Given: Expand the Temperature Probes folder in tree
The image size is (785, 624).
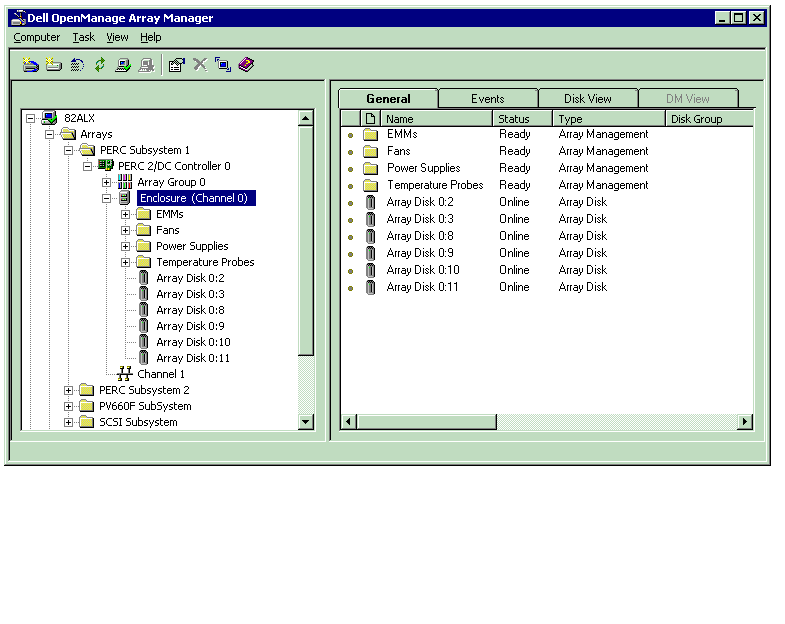Looking at the screenshot, I should tap(125, 262).
